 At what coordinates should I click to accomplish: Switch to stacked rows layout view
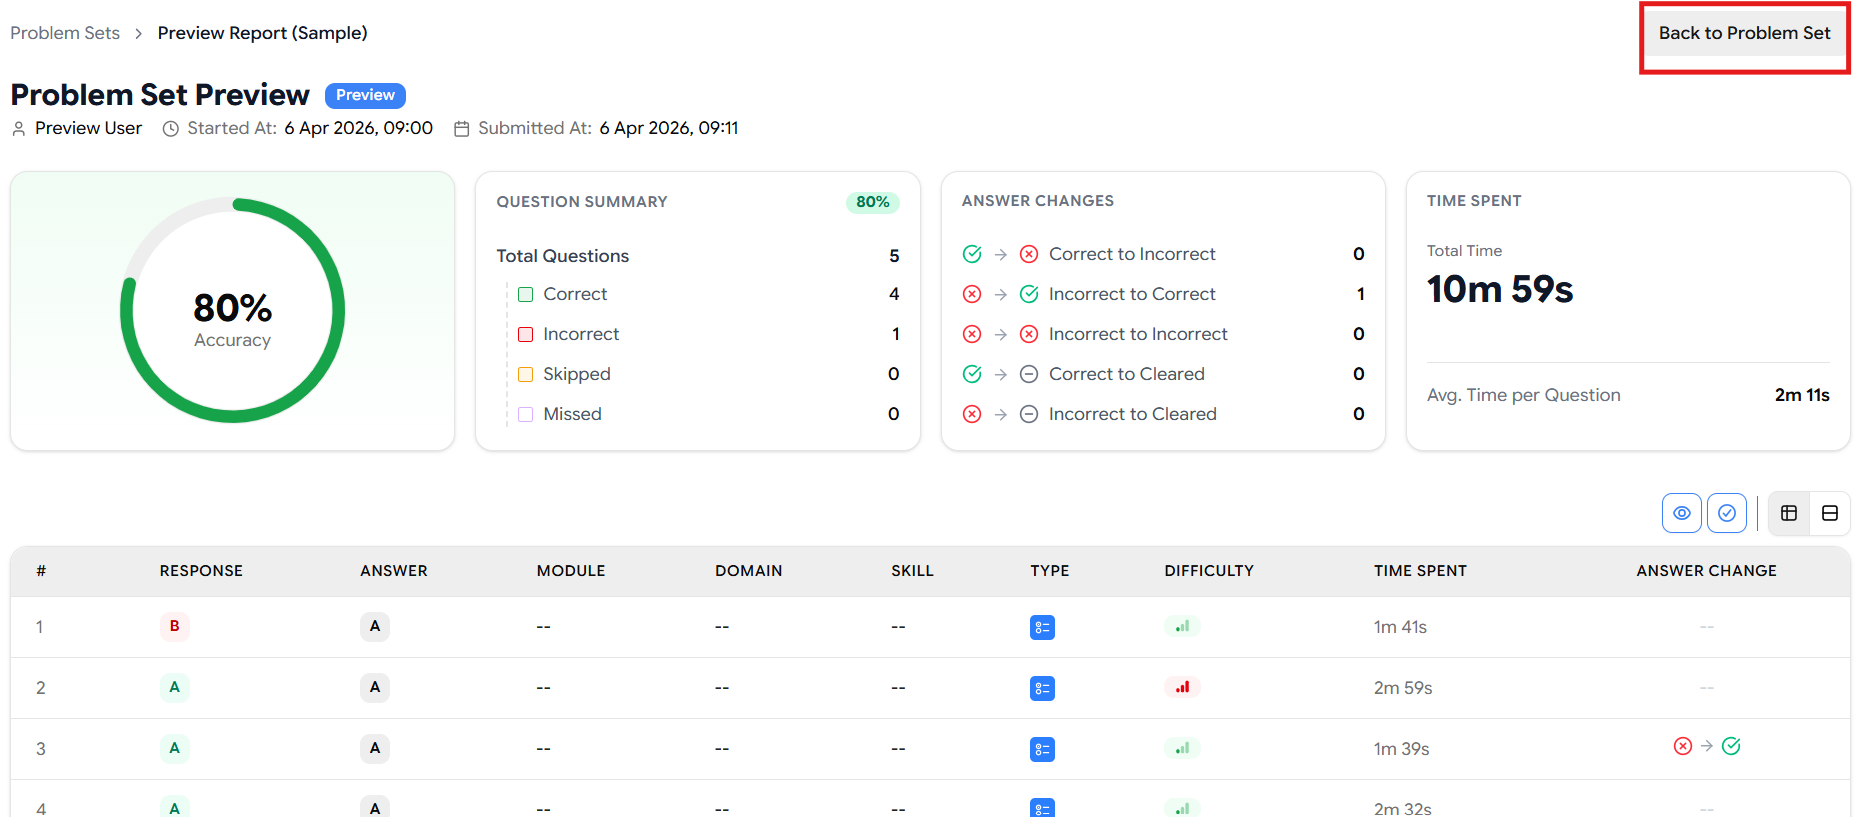pyautogui.click(x=1829, y=513)
